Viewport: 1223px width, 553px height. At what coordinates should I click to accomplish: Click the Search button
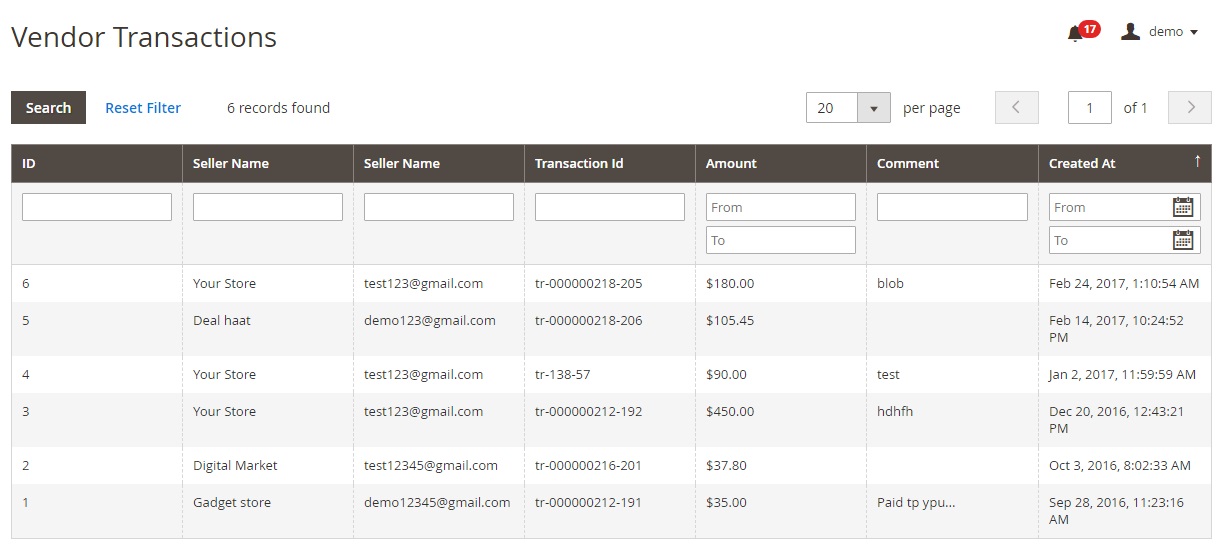[48, 108]
